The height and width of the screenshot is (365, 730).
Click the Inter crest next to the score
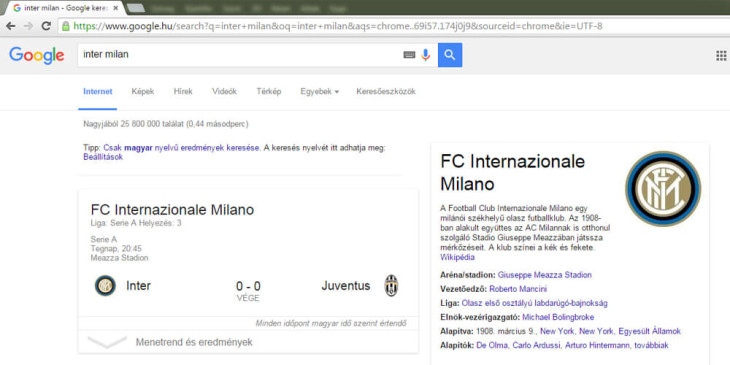click(105, 286)
